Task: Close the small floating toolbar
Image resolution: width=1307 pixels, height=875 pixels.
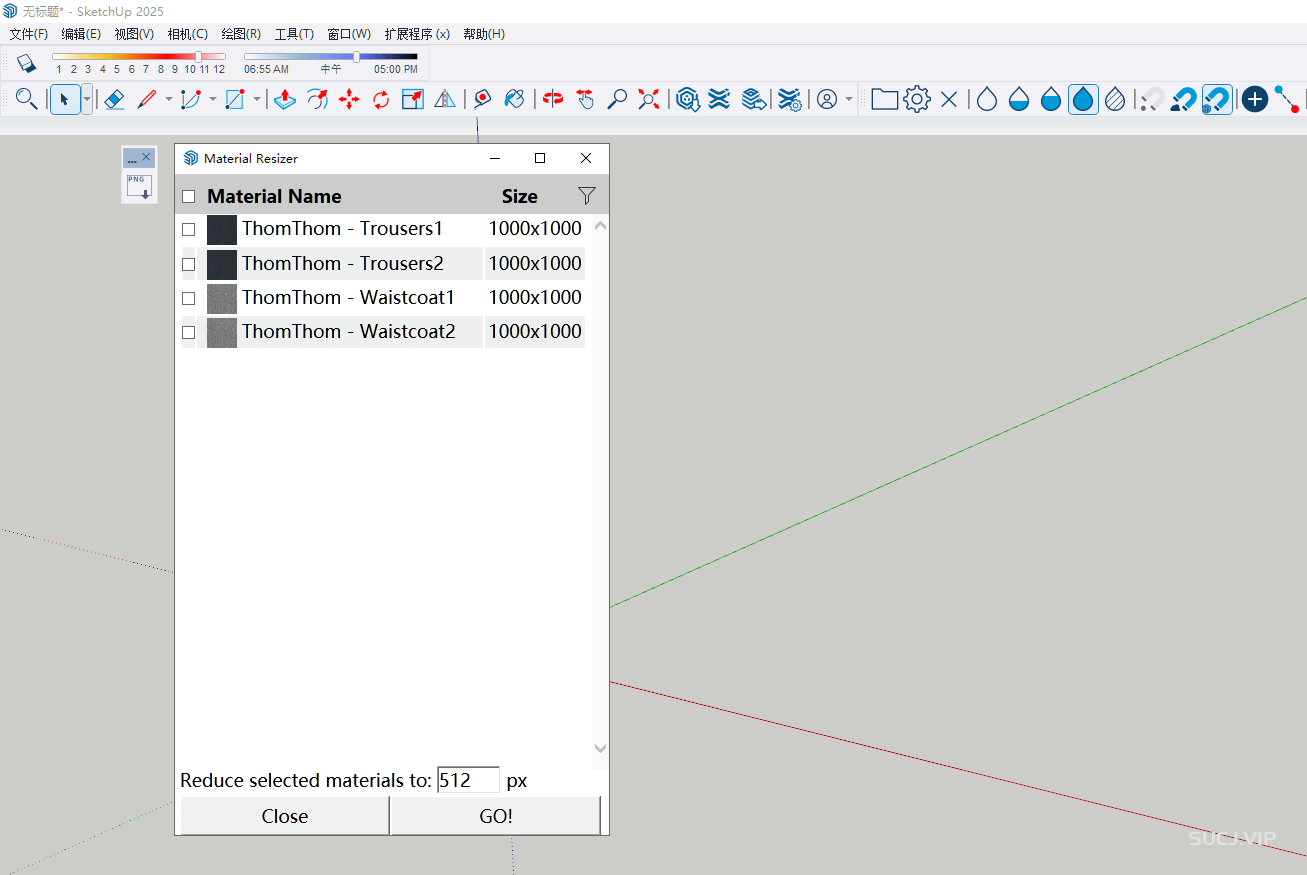Action: point(146,158)
